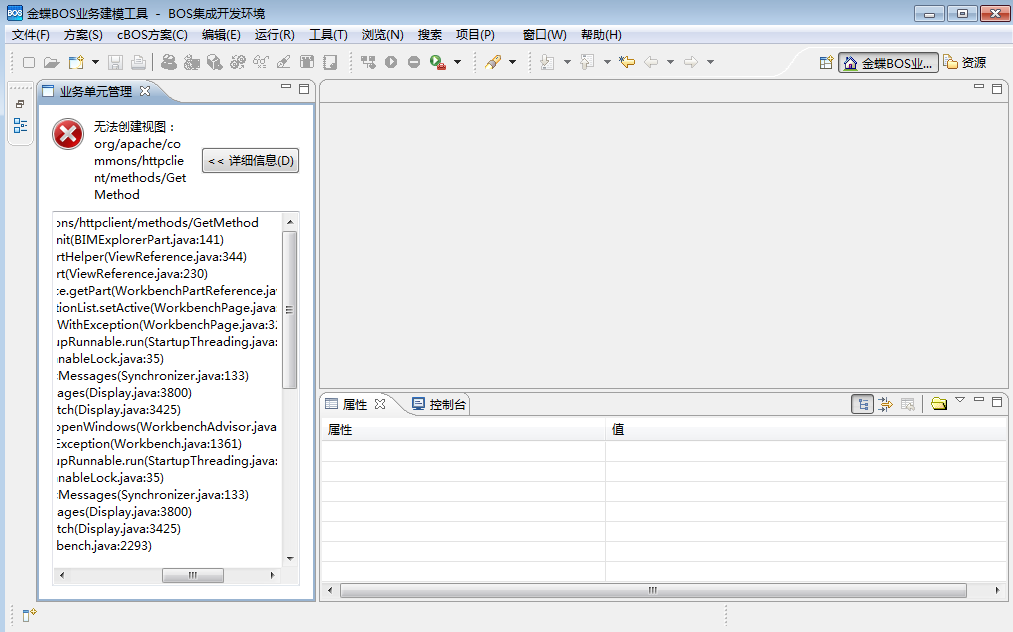Click the stack trace horizontal scrollbar thumb
The width and height of the screenshot is (1013, 632).
(x=193, y=575)
